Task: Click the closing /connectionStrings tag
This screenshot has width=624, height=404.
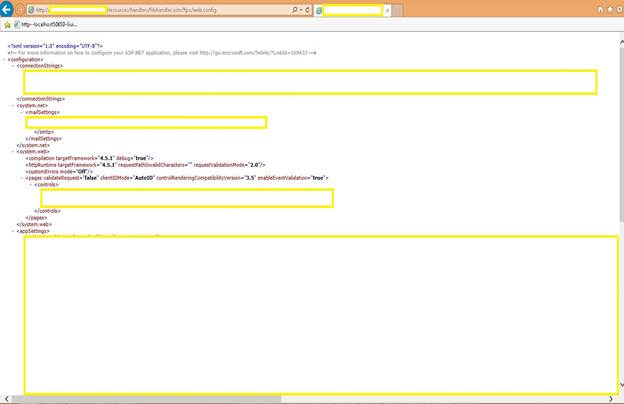Action: [x=41, y=99]
